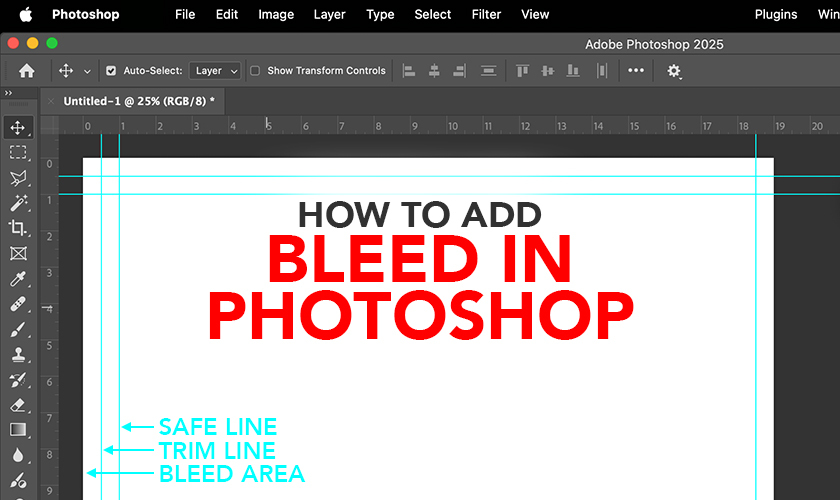
Task: Open the gear settings dropdown in options bar
Action: coord(674,71)
